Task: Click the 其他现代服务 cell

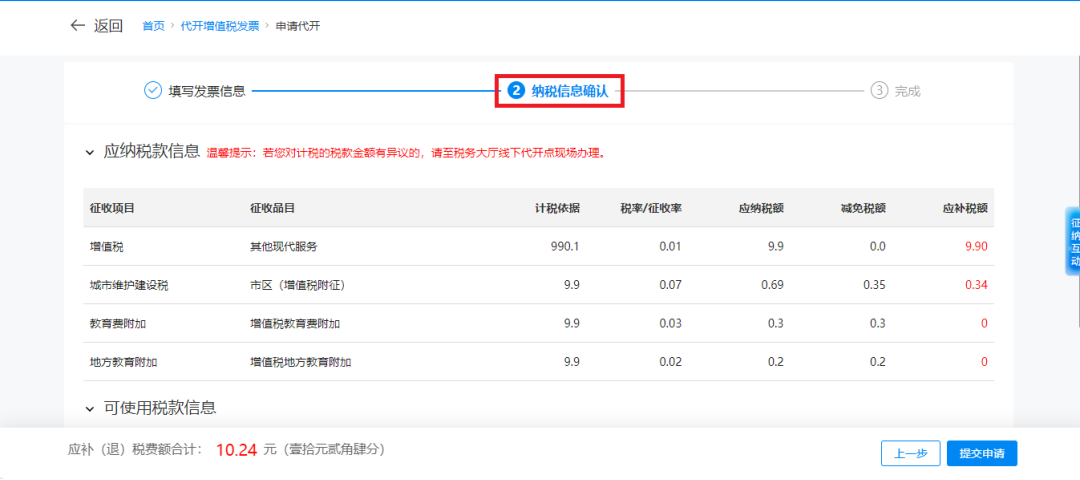Action: coord(284,247)
